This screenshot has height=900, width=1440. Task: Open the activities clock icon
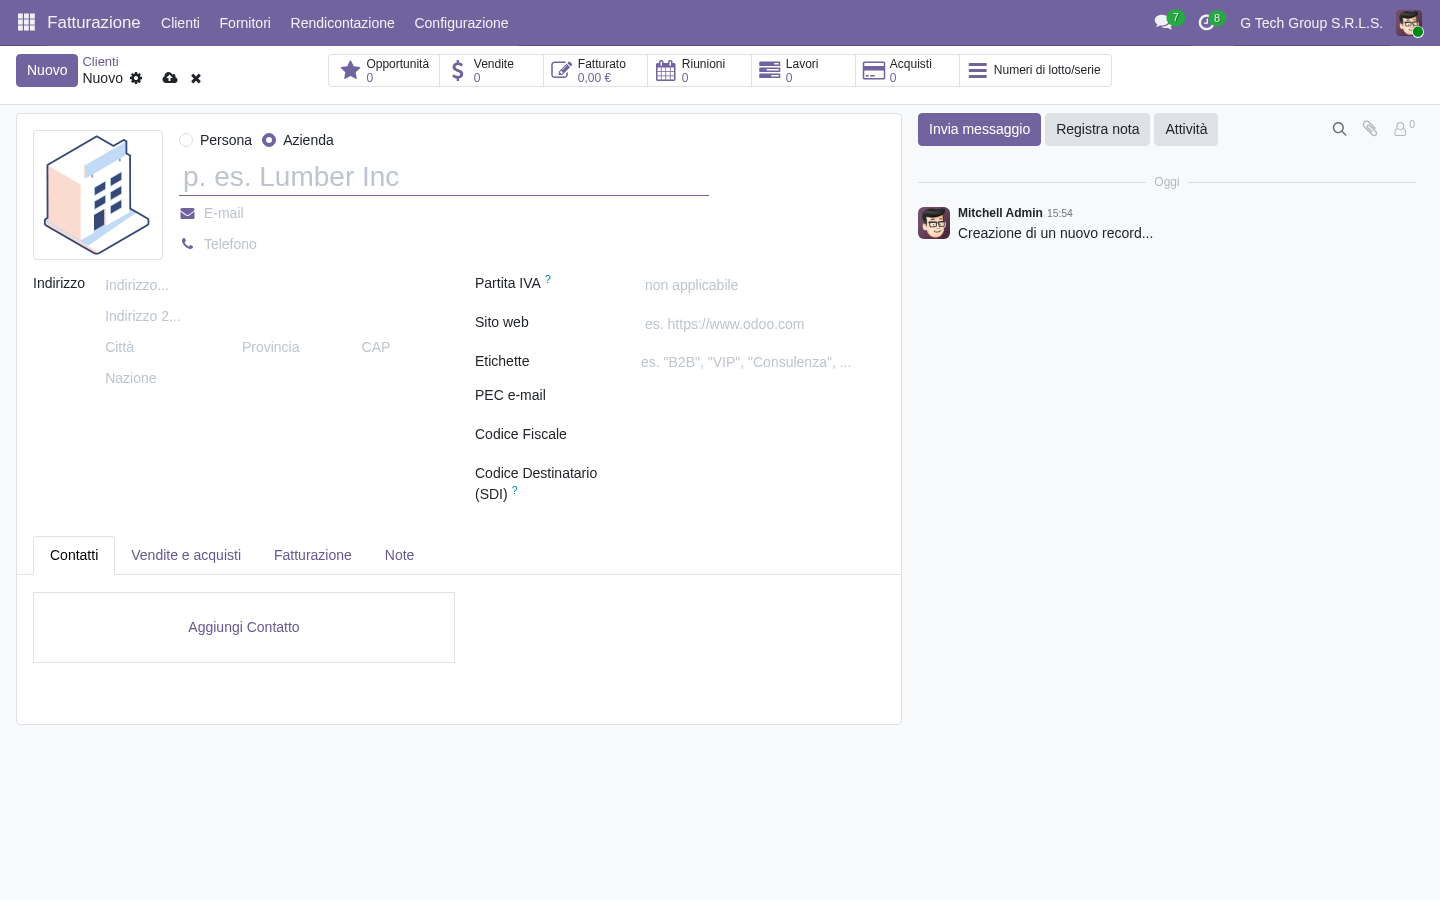click(x=1206, y=22)
